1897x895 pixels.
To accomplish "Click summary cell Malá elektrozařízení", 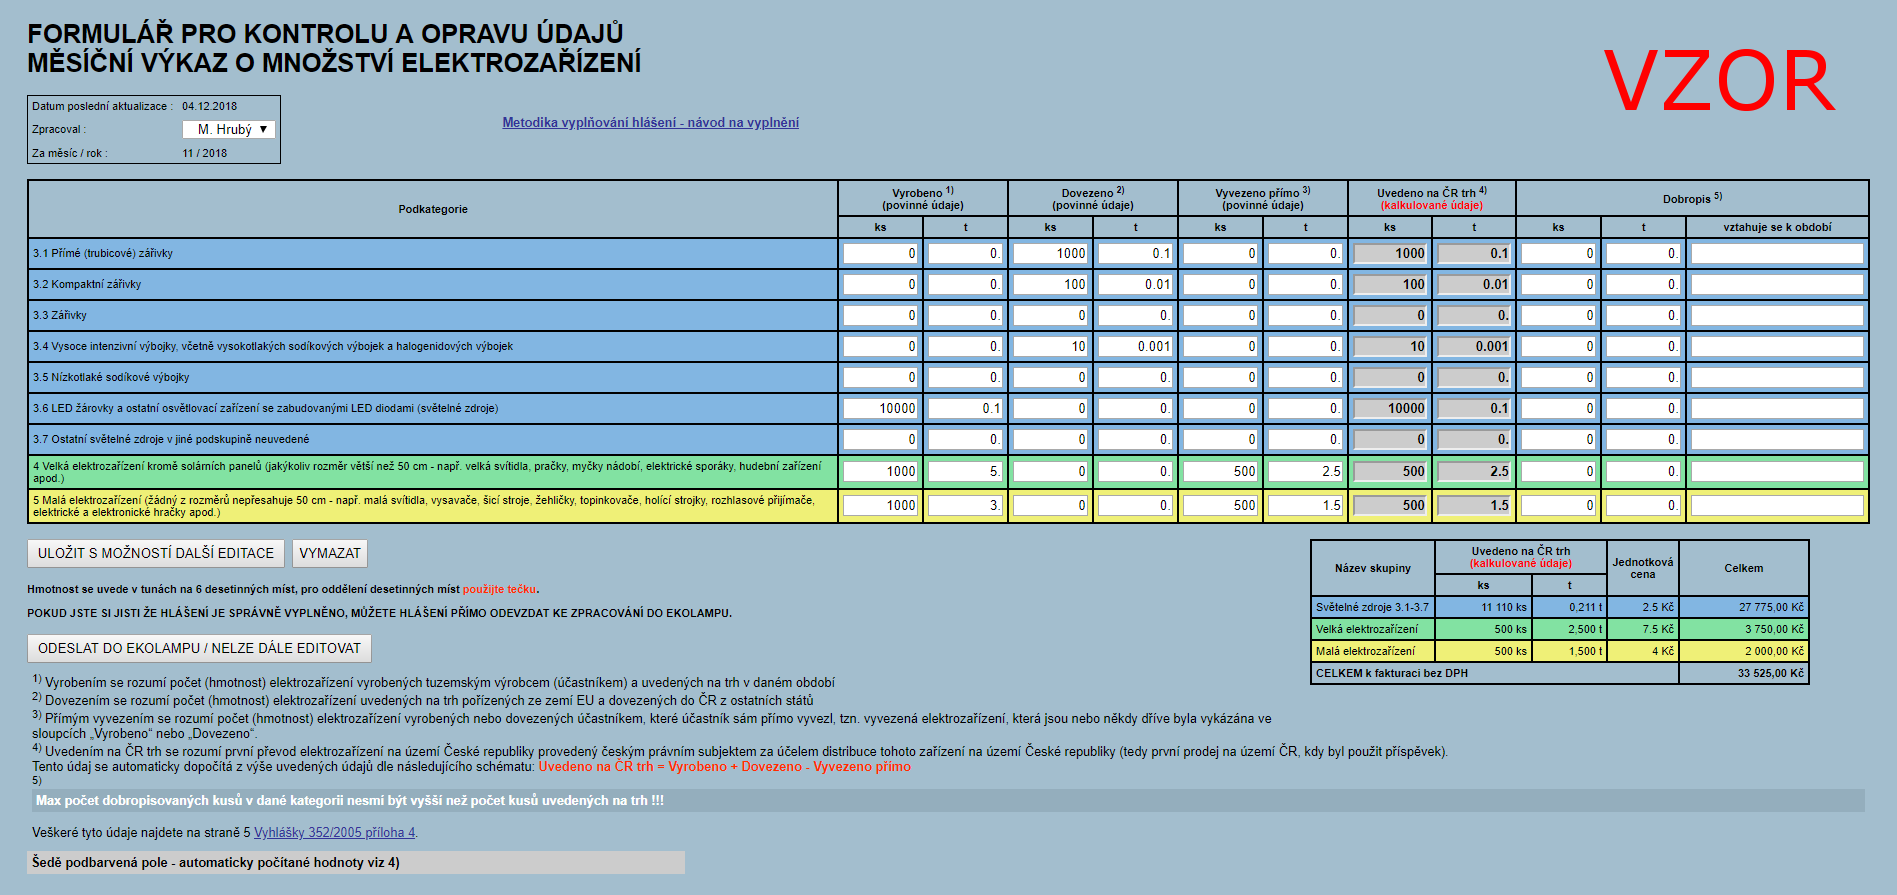I will point(1372,651).
